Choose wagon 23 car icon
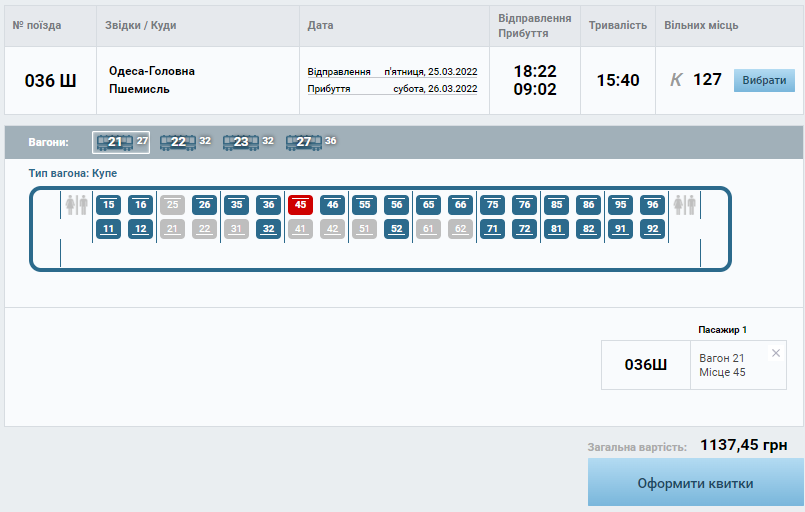 [x=241, y=142]
